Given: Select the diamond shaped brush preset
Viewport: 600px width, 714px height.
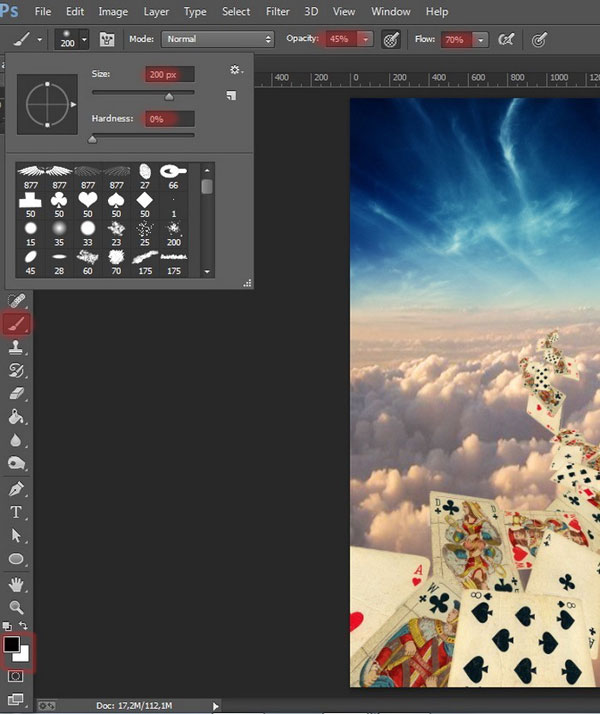Looking at the screenshot, I should pyautogui.click(x=145, y=204).
